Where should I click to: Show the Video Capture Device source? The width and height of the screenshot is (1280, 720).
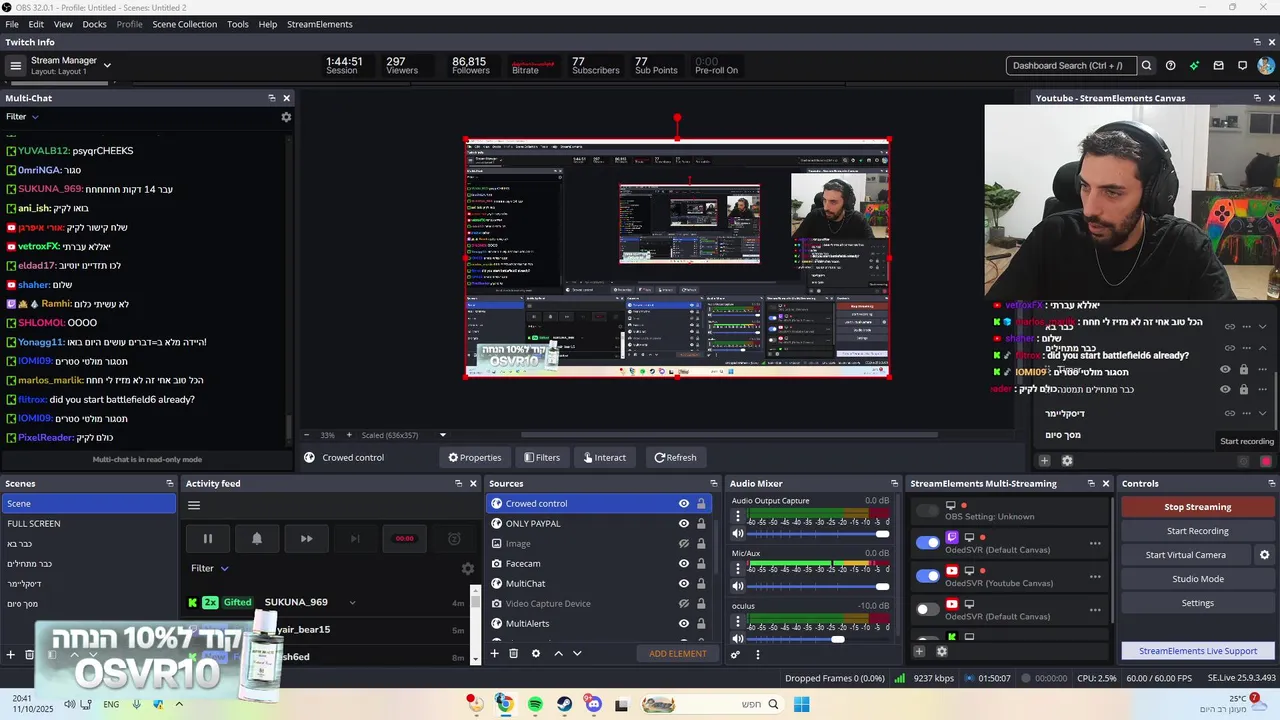(x=684, y=604)
